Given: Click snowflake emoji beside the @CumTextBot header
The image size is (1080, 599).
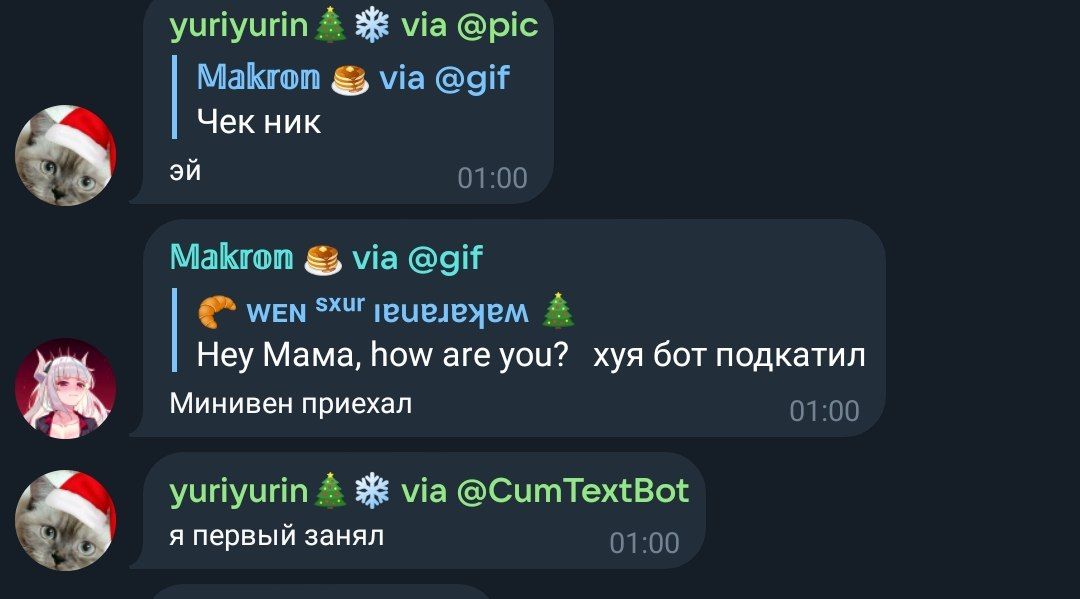Looking at the screenshot, I should pos(372,492).
